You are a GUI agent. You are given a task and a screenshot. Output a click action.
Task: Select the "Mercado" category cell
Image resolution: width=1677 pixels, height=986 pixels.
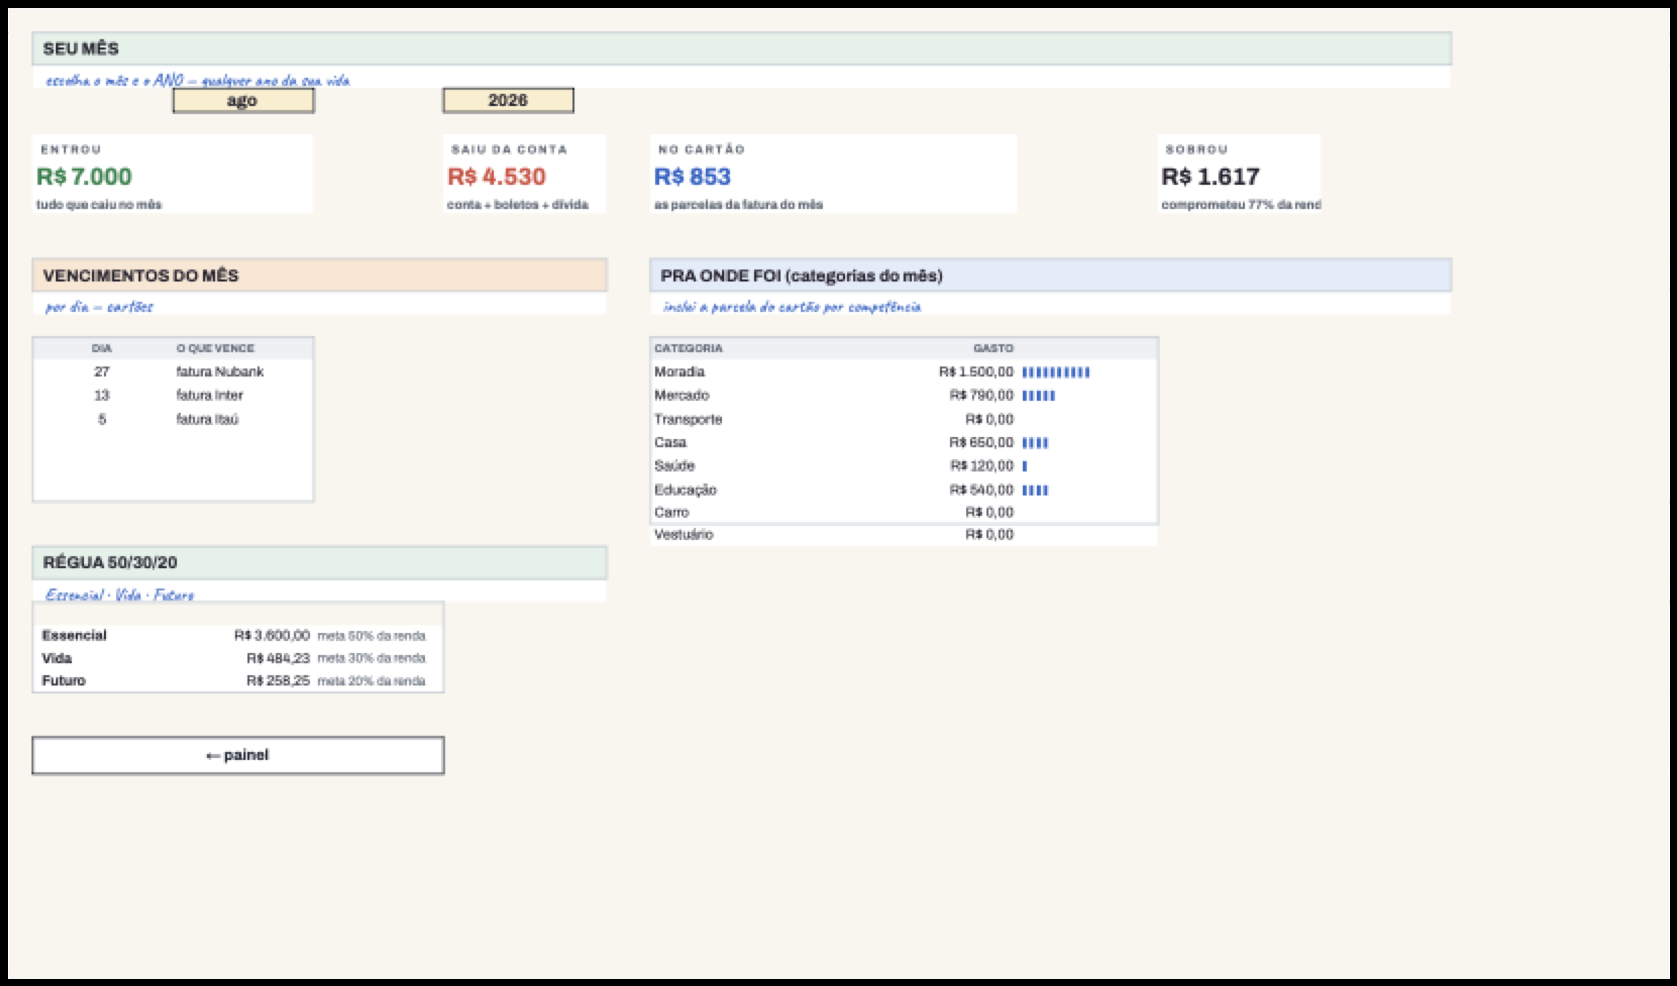[x=682, y=395]
